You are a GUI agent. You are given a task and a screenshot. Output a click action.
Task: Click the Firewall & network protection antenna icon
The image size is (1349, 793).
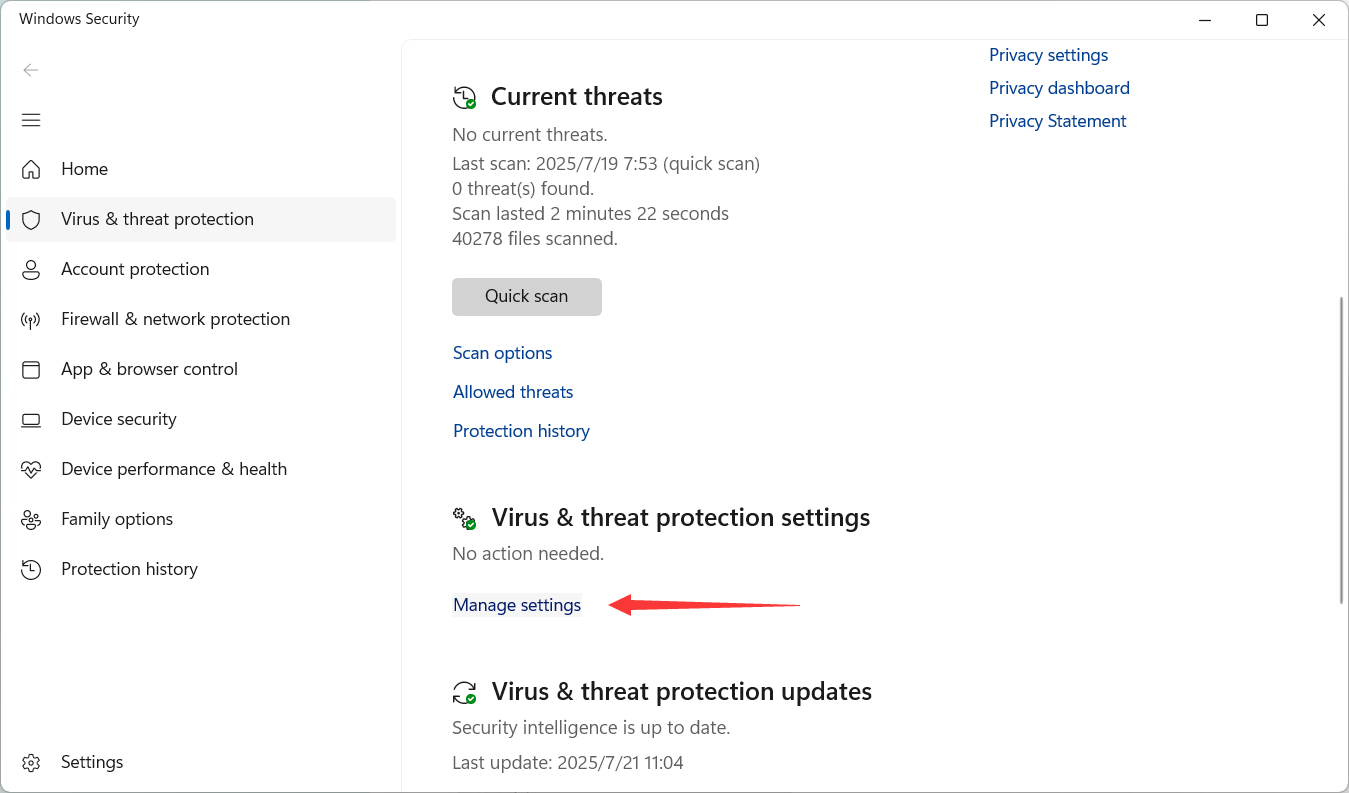coord(31,320)
